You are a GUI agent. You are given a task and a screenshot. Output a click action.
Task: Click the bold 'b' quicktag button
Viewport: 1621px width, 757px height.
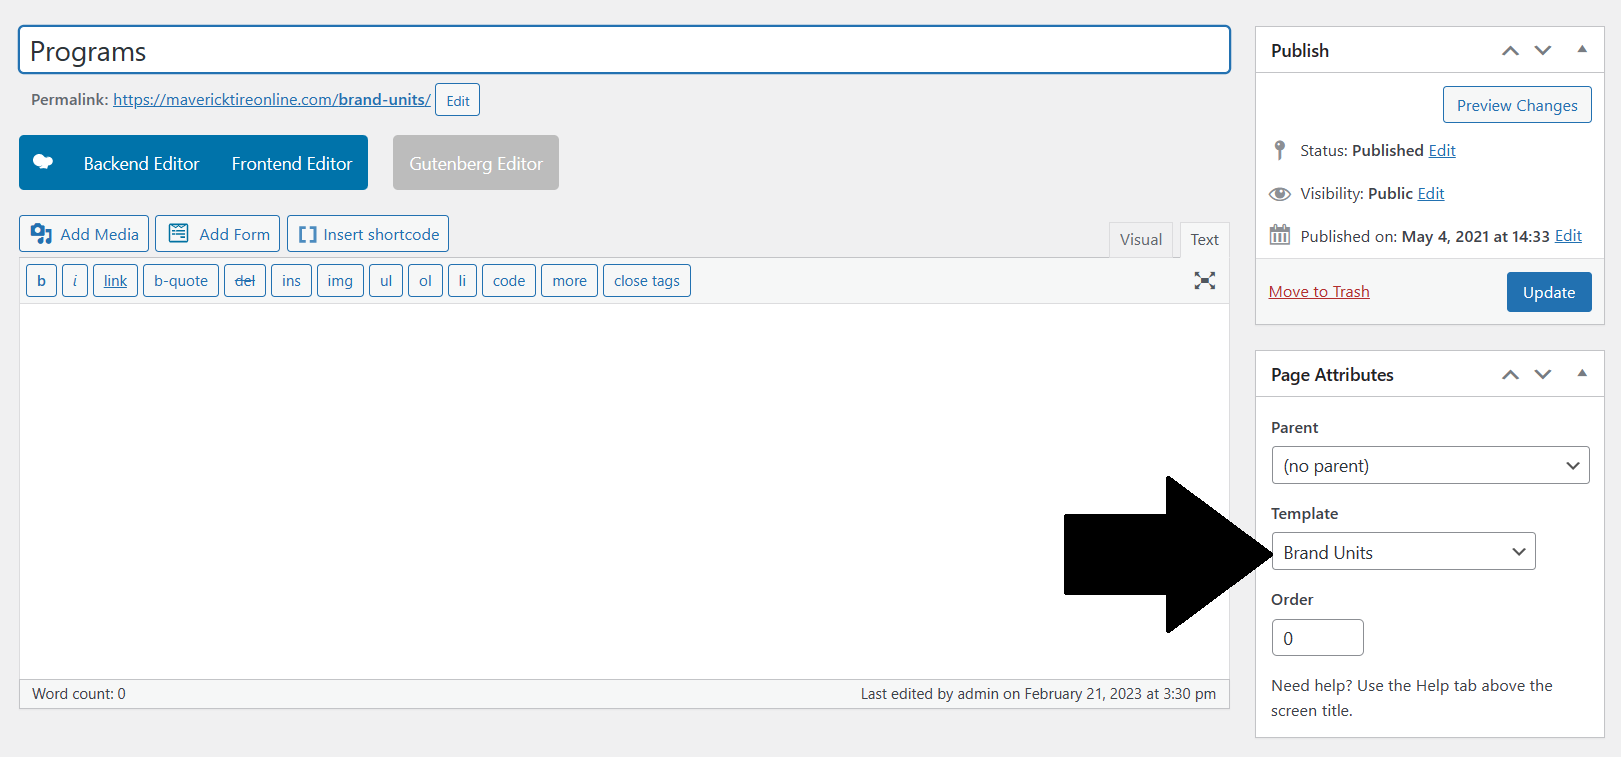pyautogui.click(x=41, y=281)
